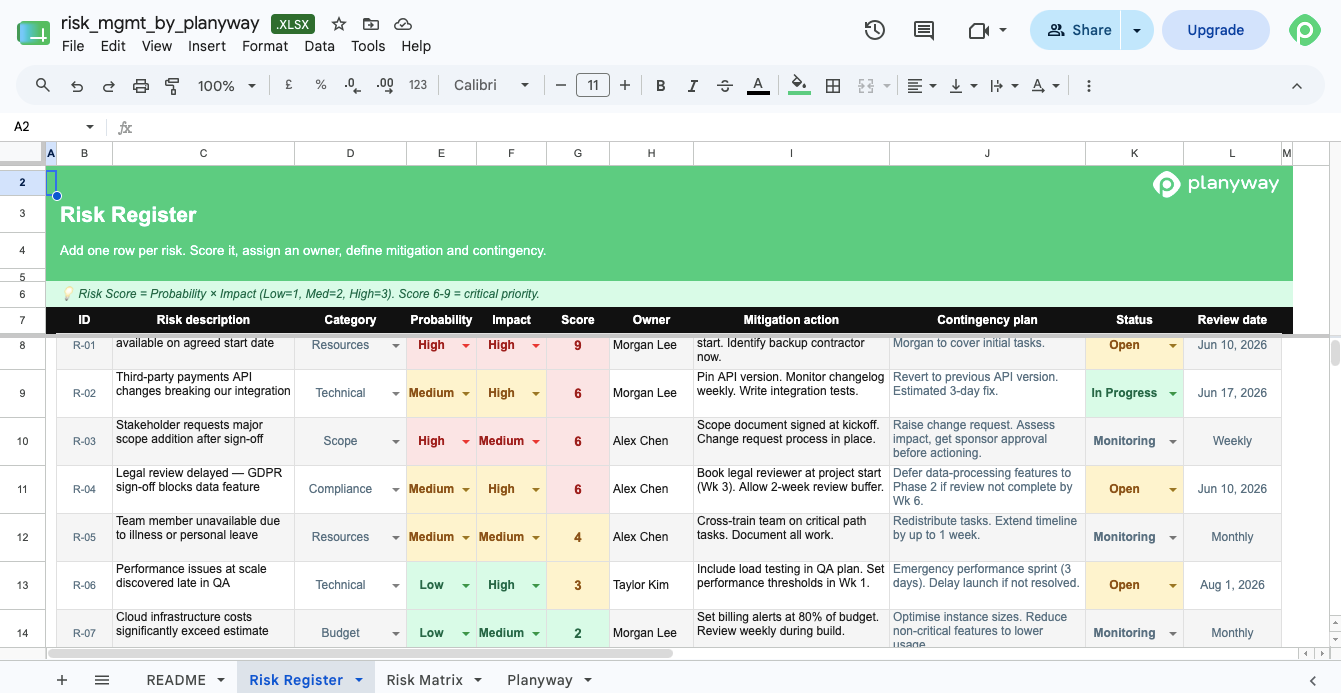Collapse the menus with the chevron
Viewport: 1341px width, 693px height.
(x=1297, y=86)
